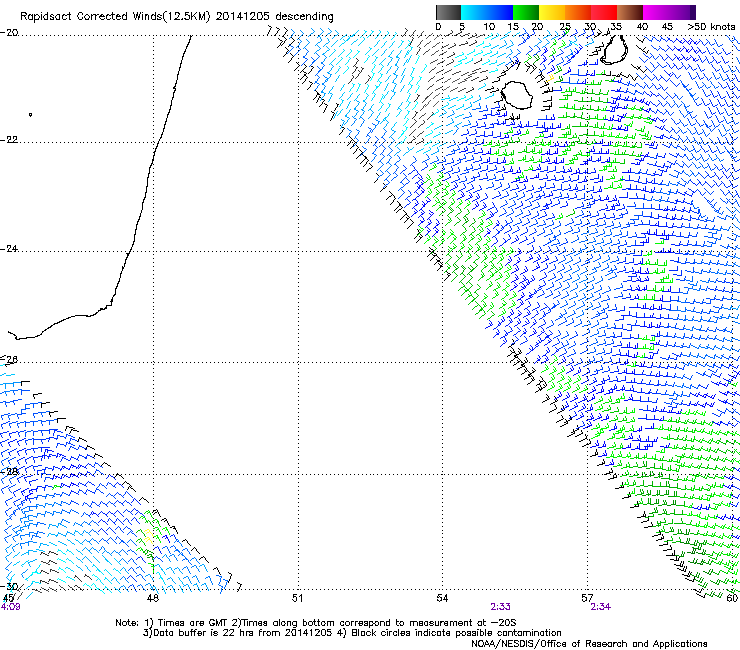The image size is (740, 650).
Task: Click the '54' longitude label
Action: tap(442, 598)
